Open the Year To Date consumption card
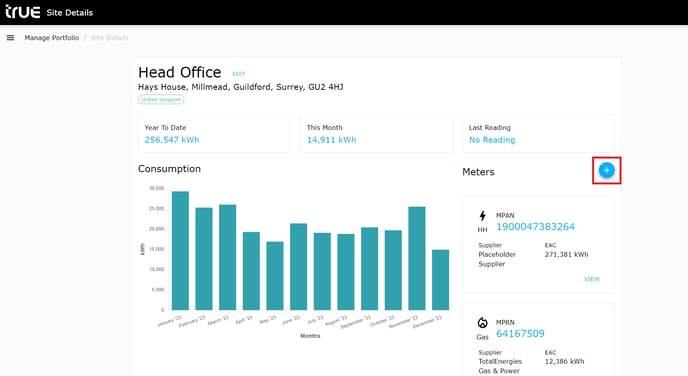Viewport: 688px width, 376px height. point(214,134)
